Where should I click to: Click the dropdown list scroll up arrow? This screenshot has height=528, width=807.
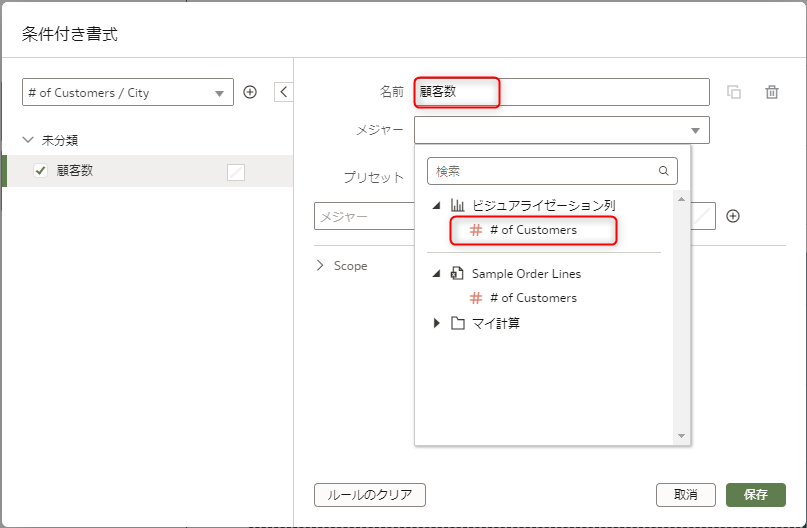point(681,199)
